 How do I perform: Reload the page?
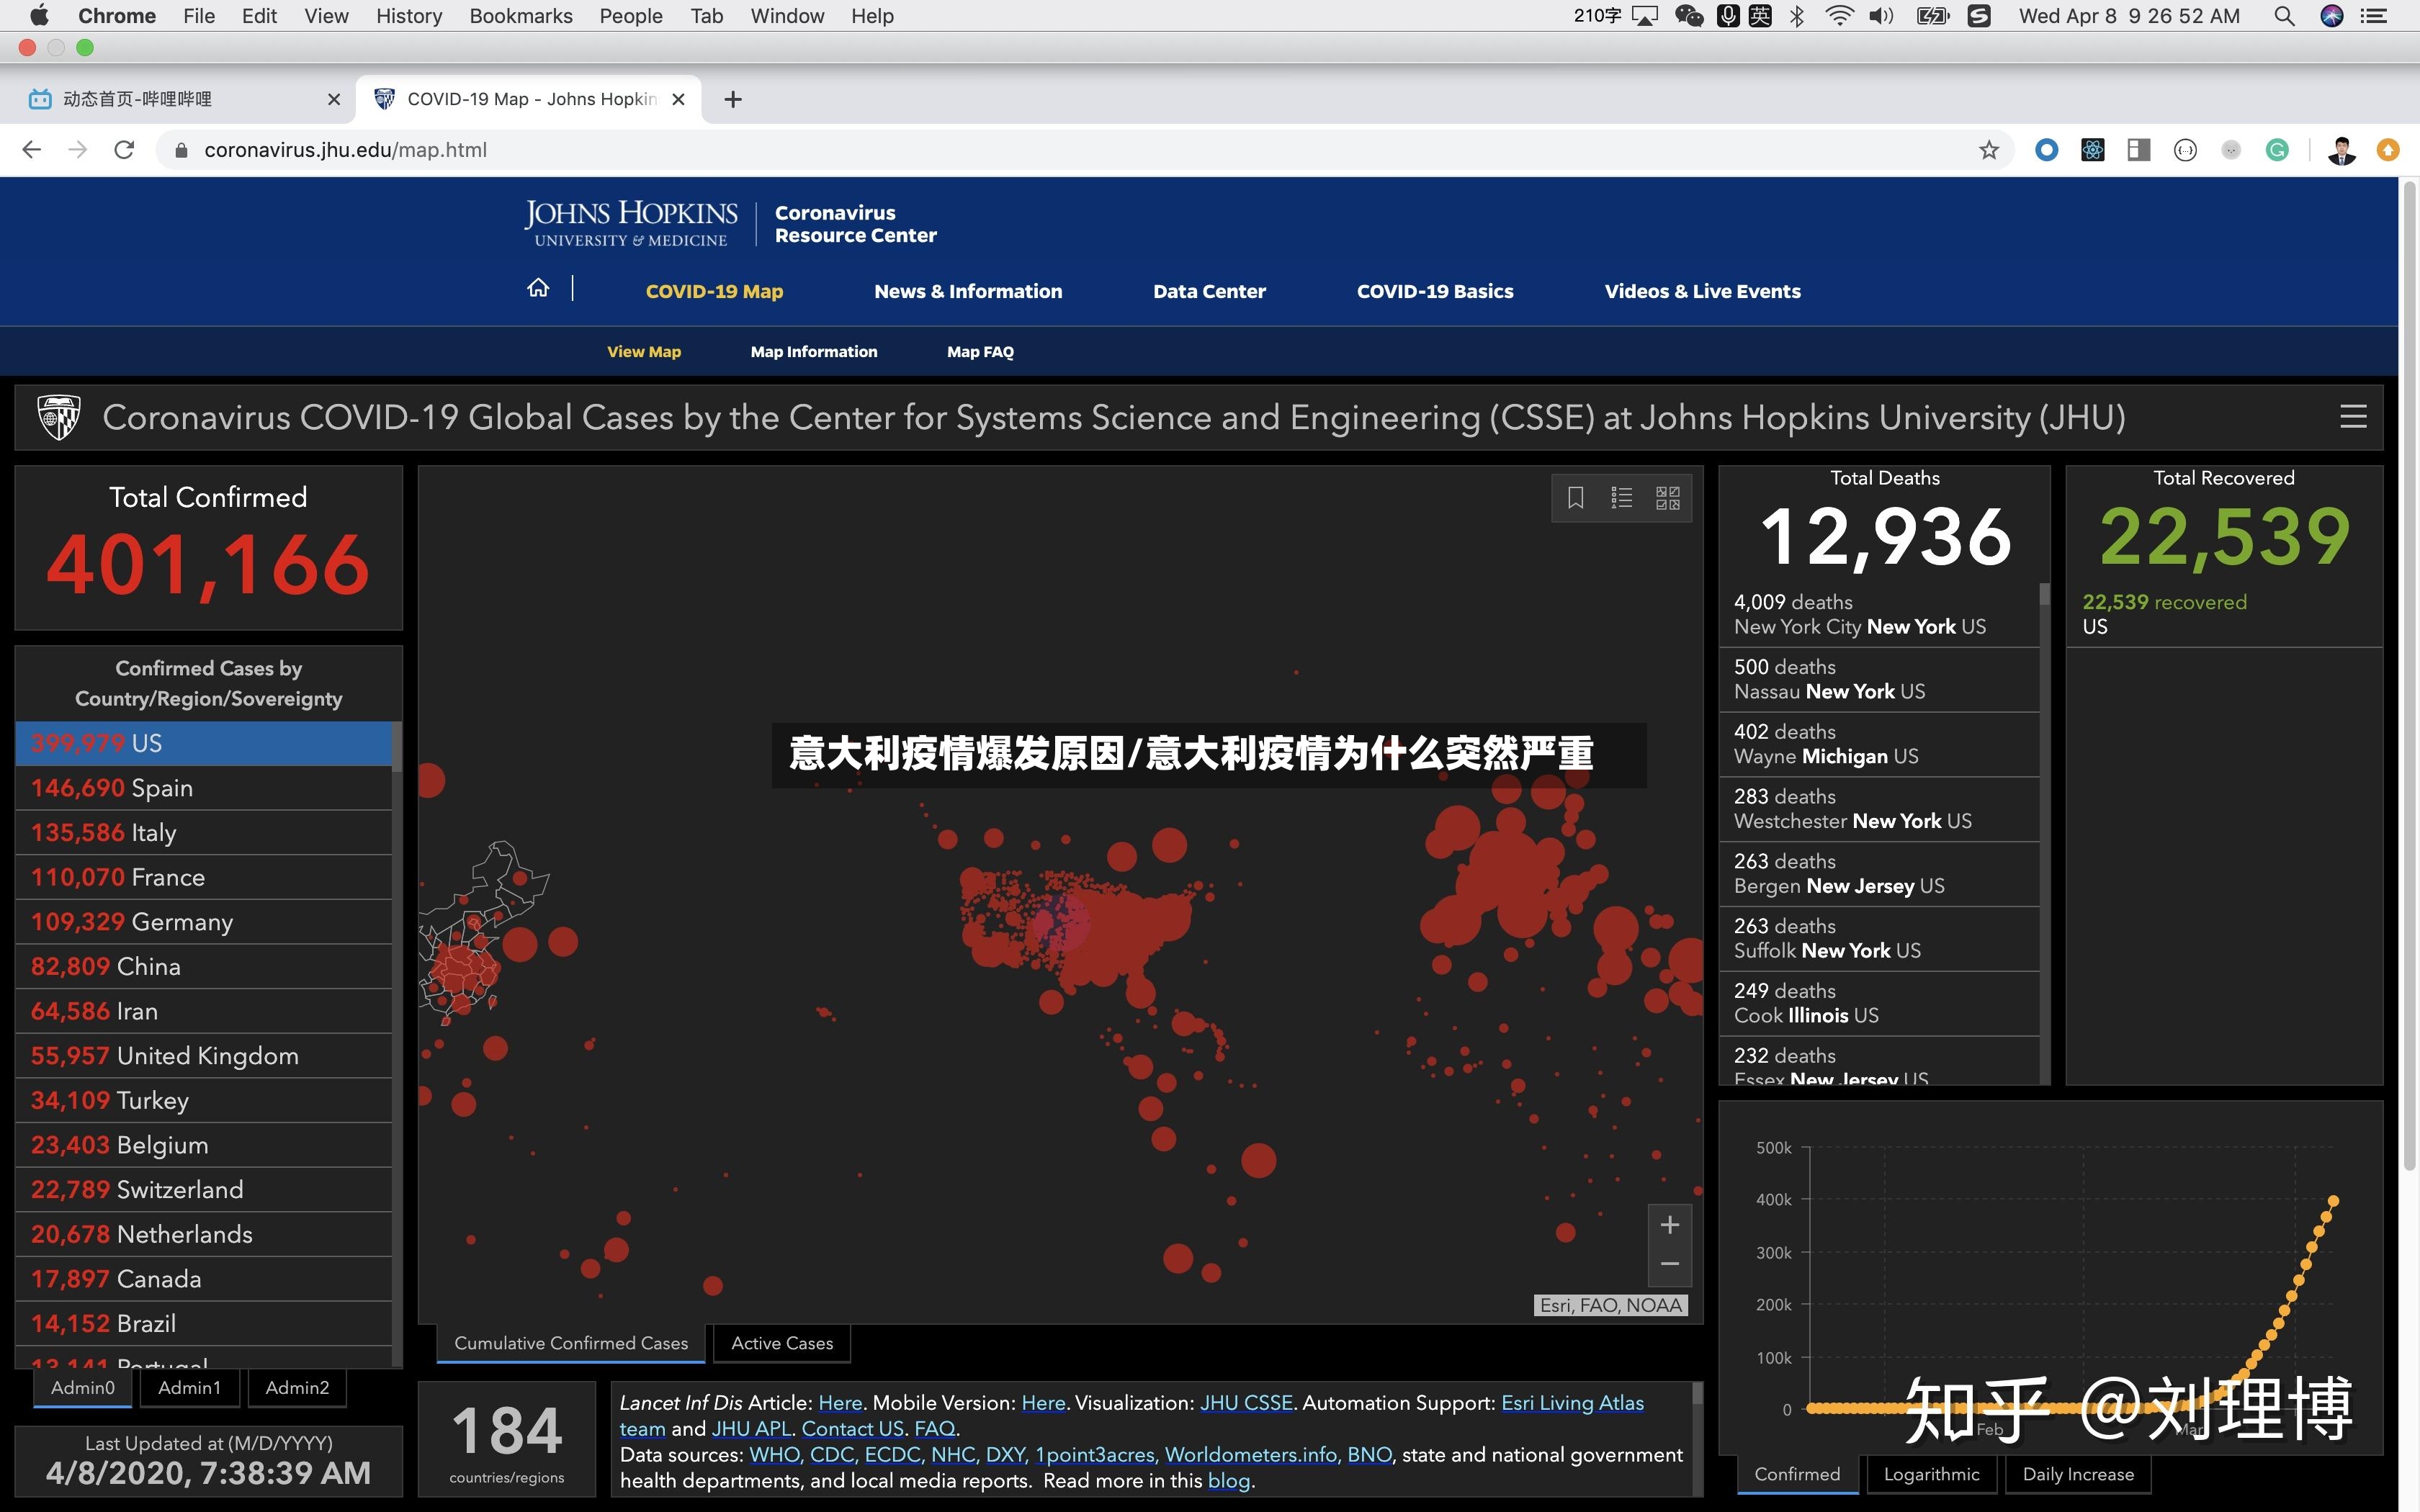pyautogui.click(x=124, y=150)
